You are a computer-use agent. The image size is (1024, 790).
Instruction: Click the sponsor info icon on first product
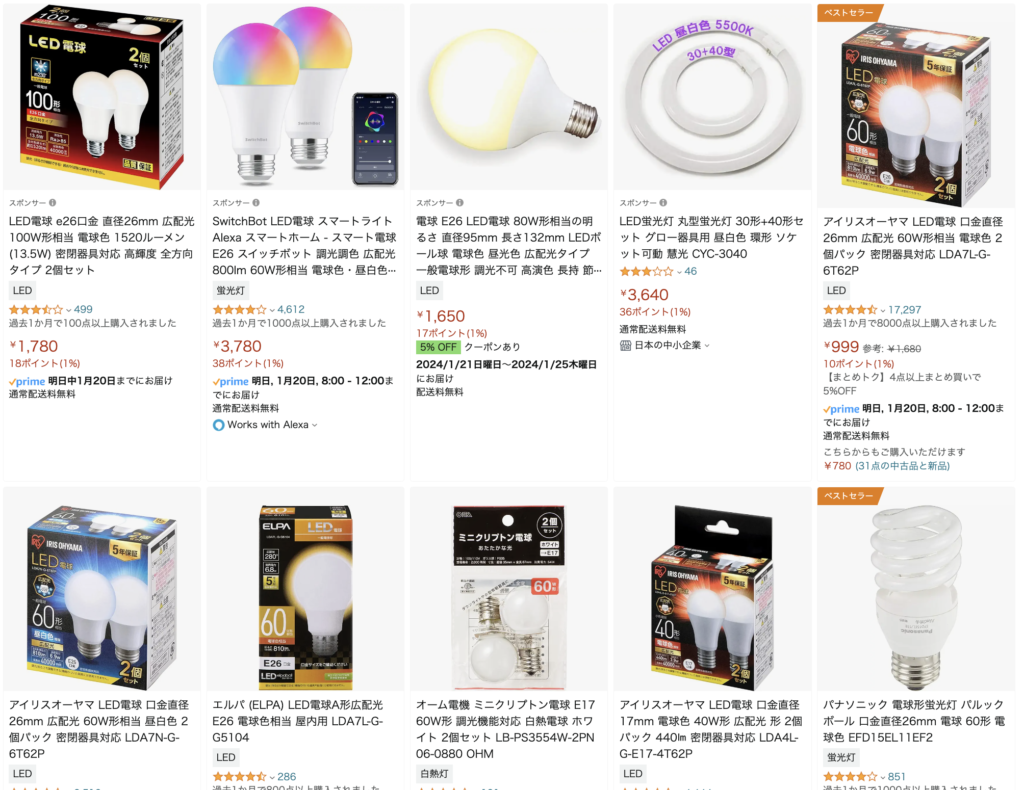pyautogui.click(x=52, y=202)
